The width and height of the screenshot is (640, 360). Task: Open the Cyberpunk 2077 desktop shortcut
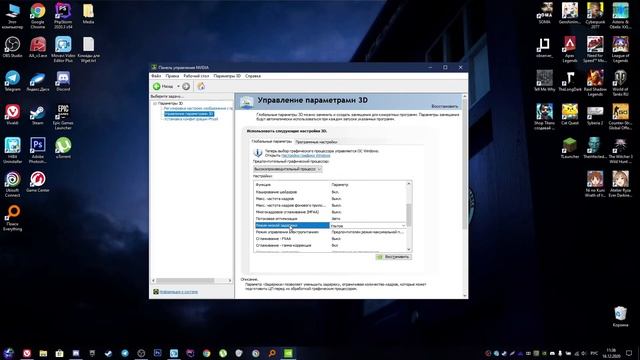[x=595, y=16]
